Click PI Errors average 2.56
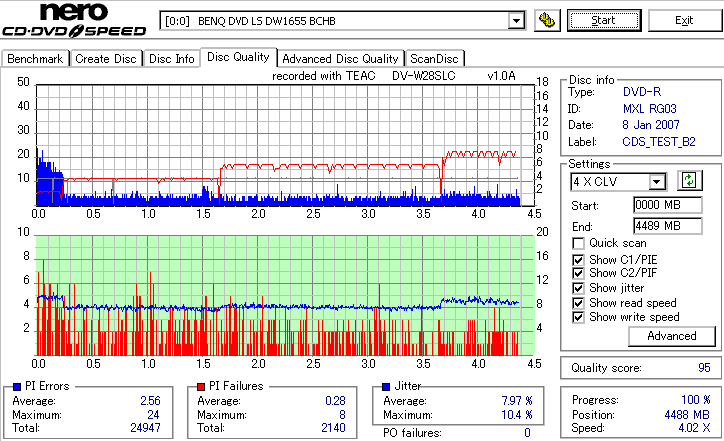The image size is (724, 441). (151, 401)
